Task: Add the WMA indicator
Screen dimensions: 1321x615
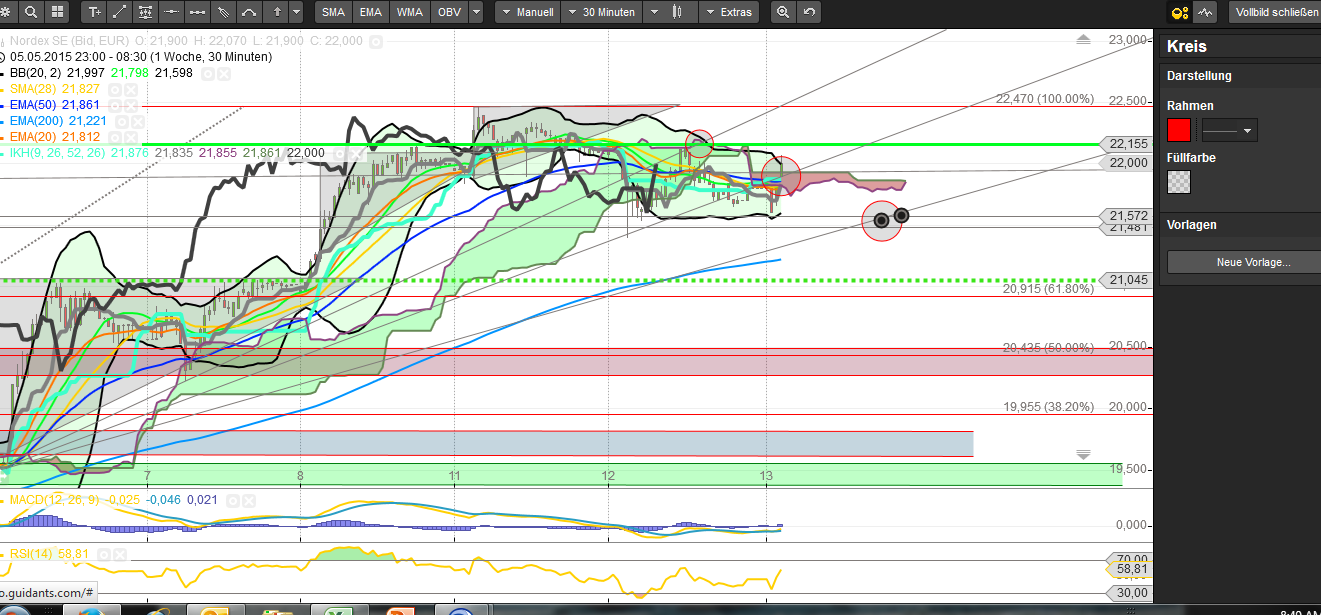Action: [409, 12]
